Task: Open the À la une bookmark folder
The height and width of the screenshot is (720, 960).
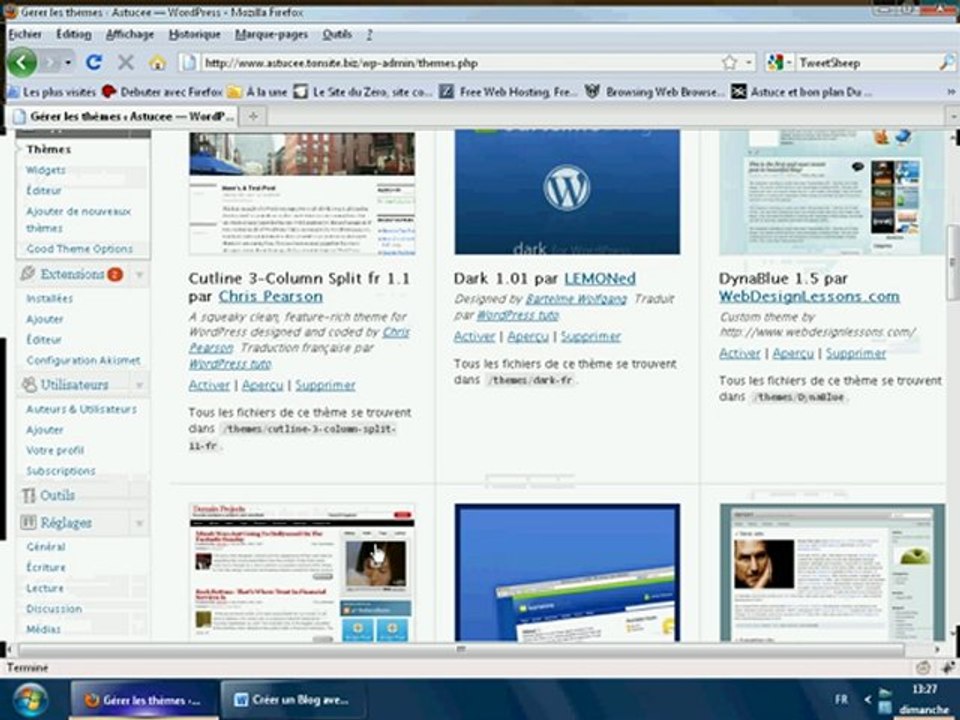Action: tap(257, 92)
